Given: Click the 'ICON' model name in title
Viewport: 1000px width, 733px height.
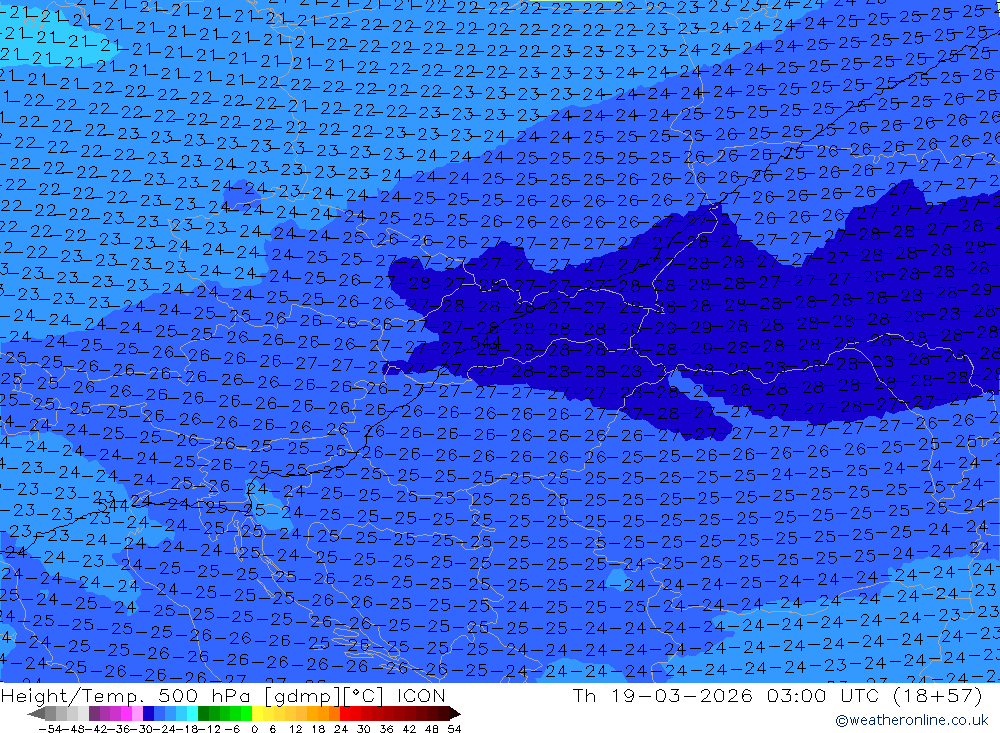Looking at the screenshot, I should point(421,695).
